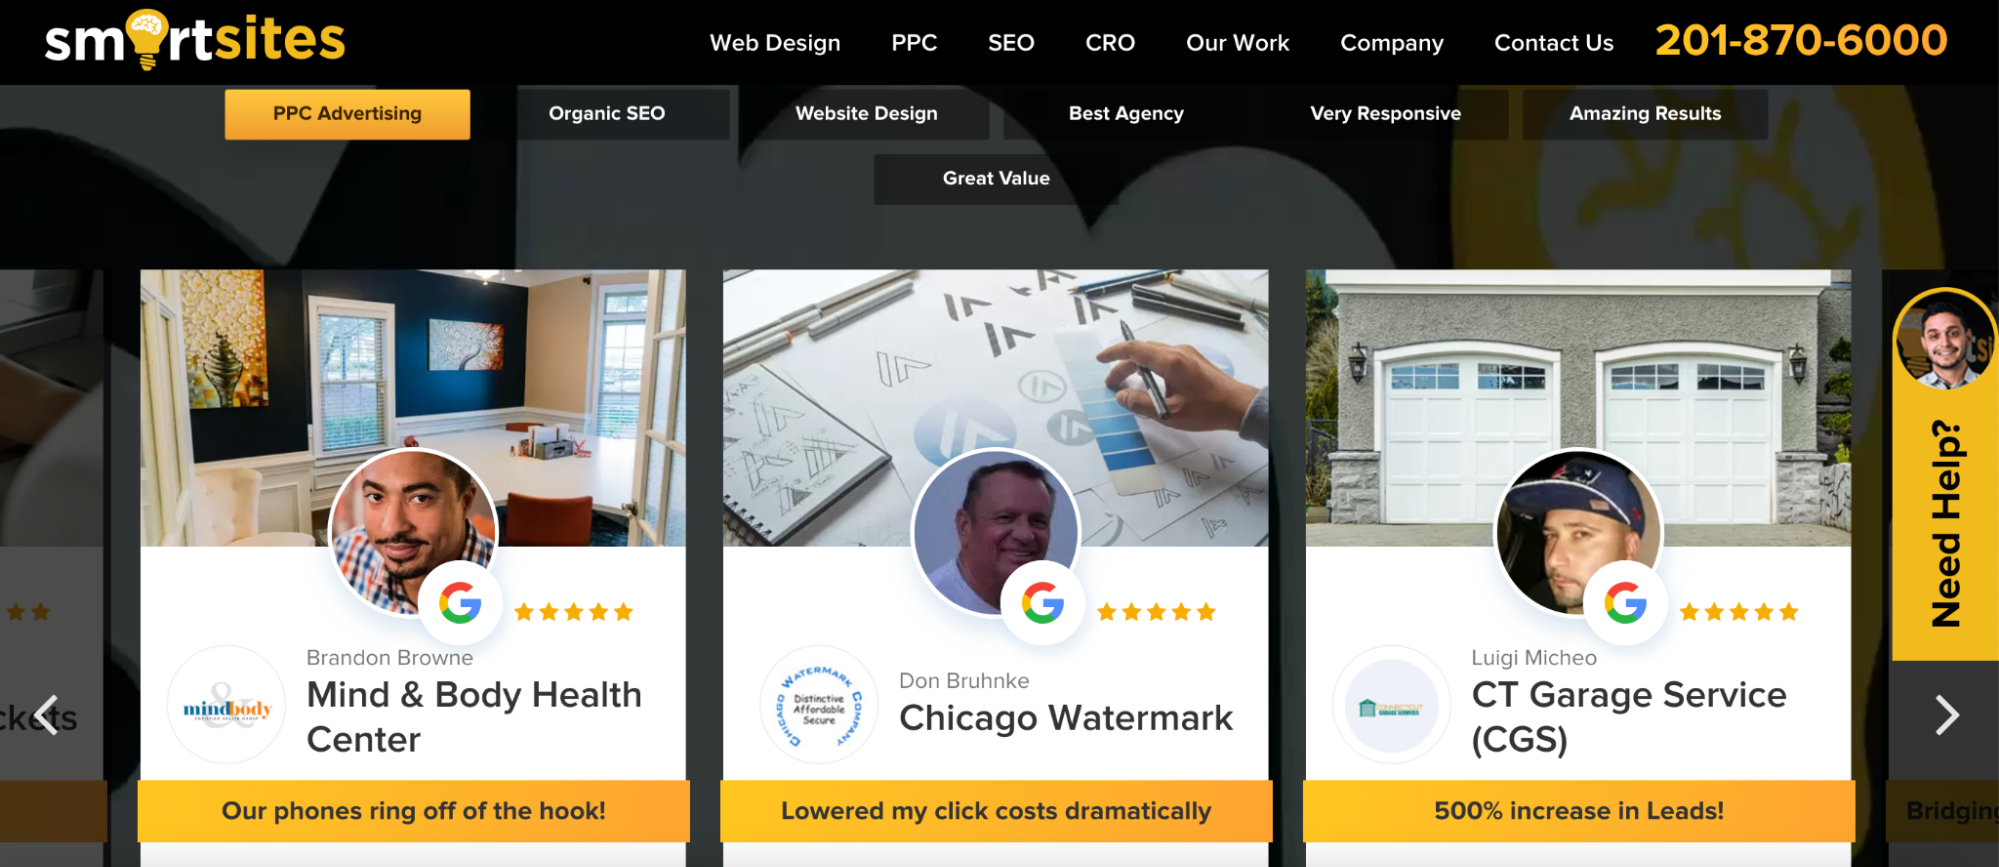This screenshot has width=1999, height=867.
Task: Open the Need Help? side tab
Action: click(x=1945, y=475)
